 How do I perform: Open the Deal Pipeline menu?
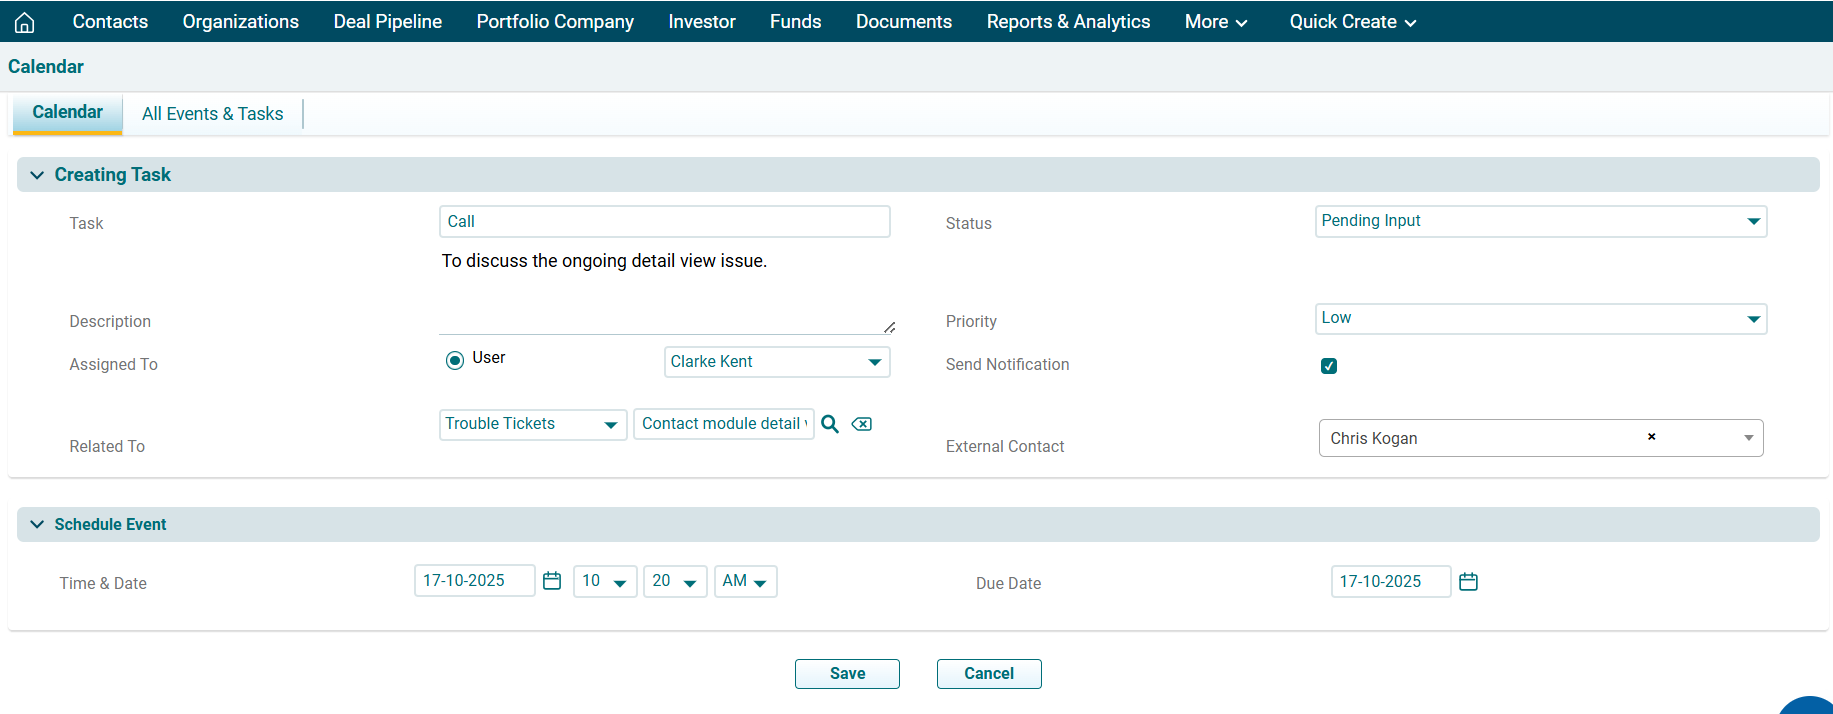[387, 22]
